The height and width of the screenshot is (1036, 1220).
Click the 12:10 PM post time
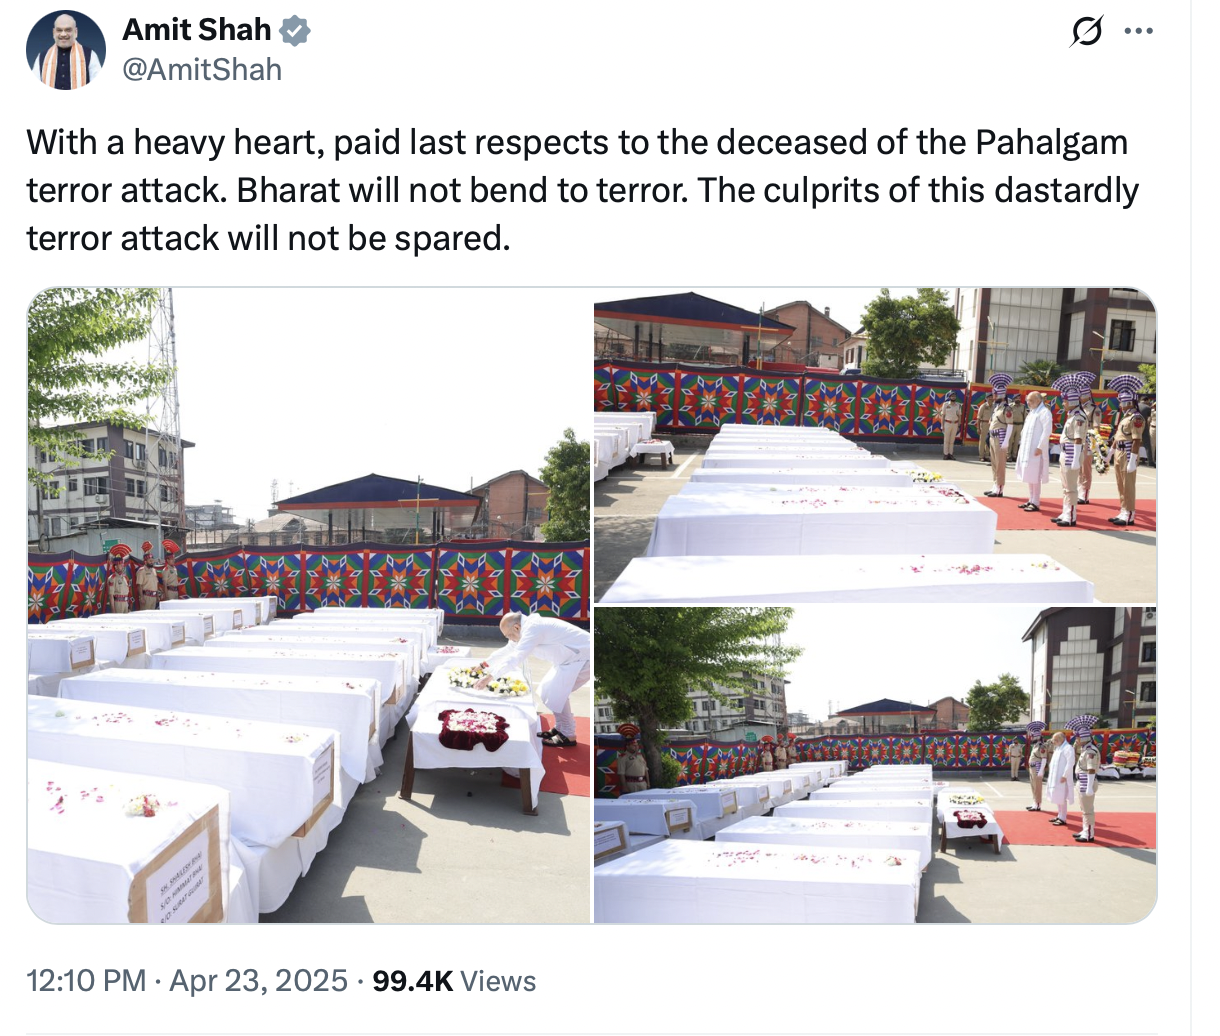pyautogui.click(x=86, y=980)
